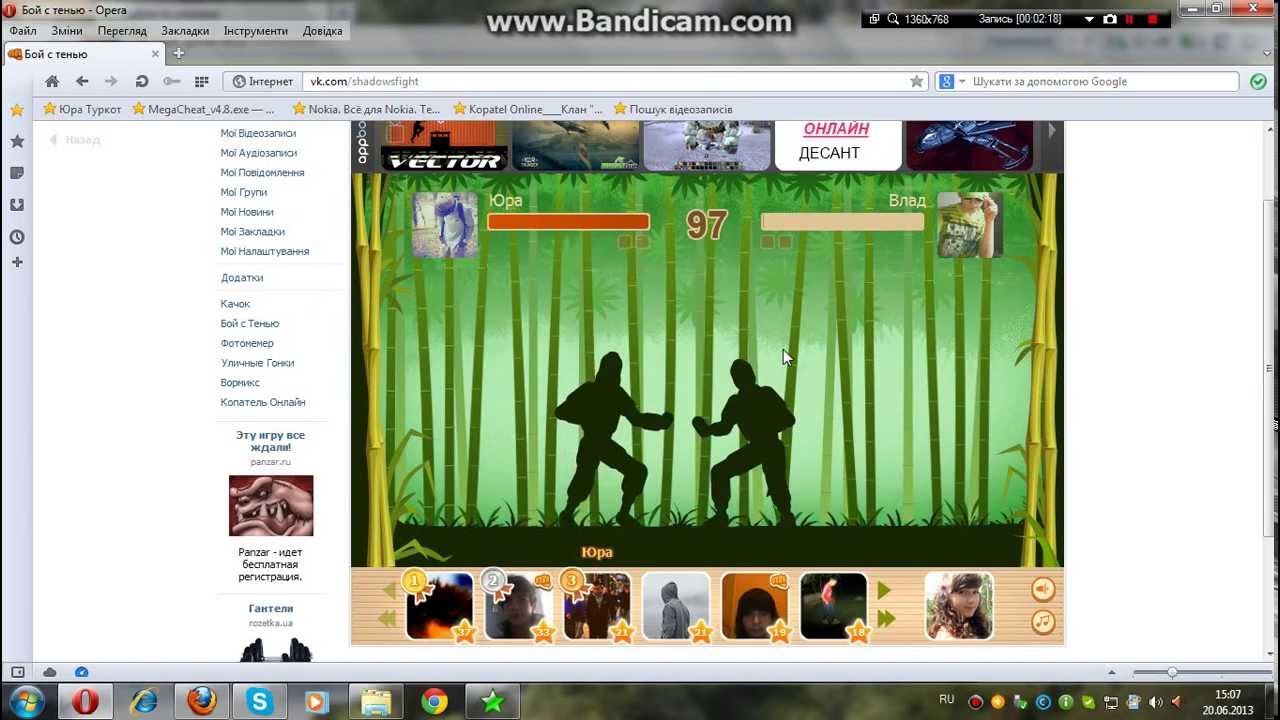Pause Bandicam recording
This screenshot has width=1280, height=720.
tap(1130, 19)
